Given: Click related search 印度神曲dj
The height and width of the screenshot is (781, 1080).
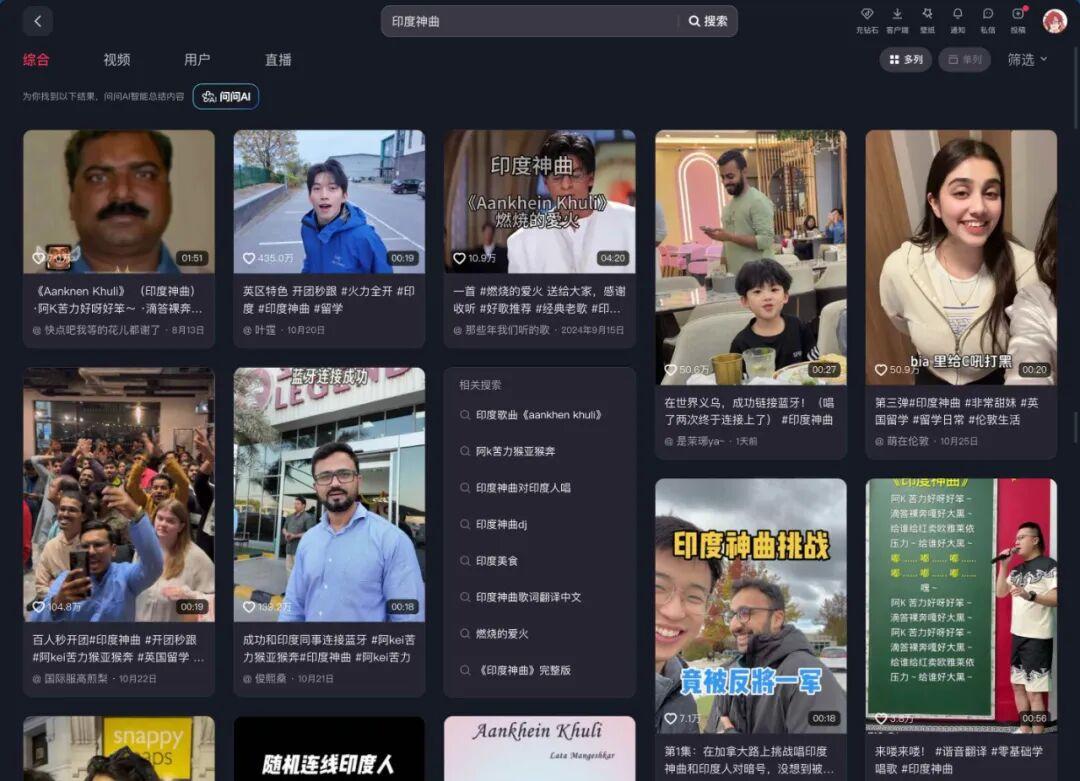Looking at the screenshot, I should point(501,524).
